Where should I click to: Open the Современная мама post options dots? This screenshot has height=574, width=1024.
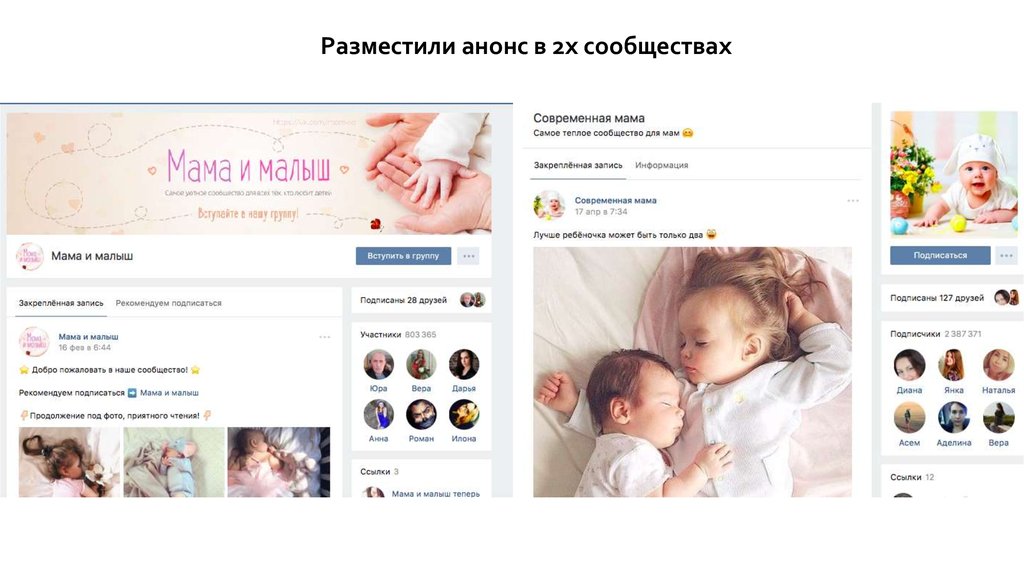coord(853,200)
